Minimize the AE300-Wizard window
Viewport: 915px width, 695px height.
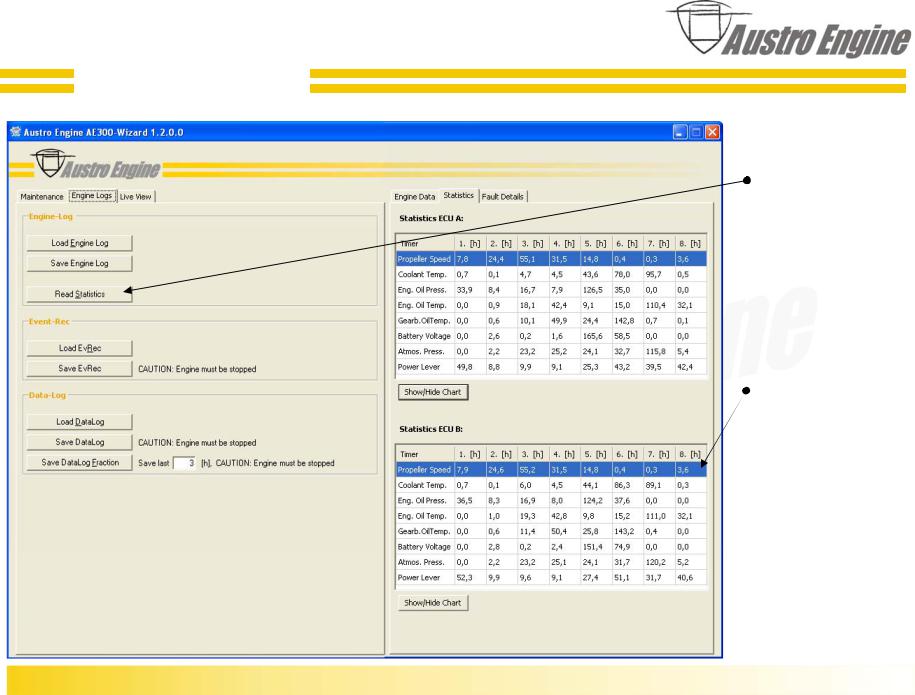pyautogui.click(x=679, y=132)
